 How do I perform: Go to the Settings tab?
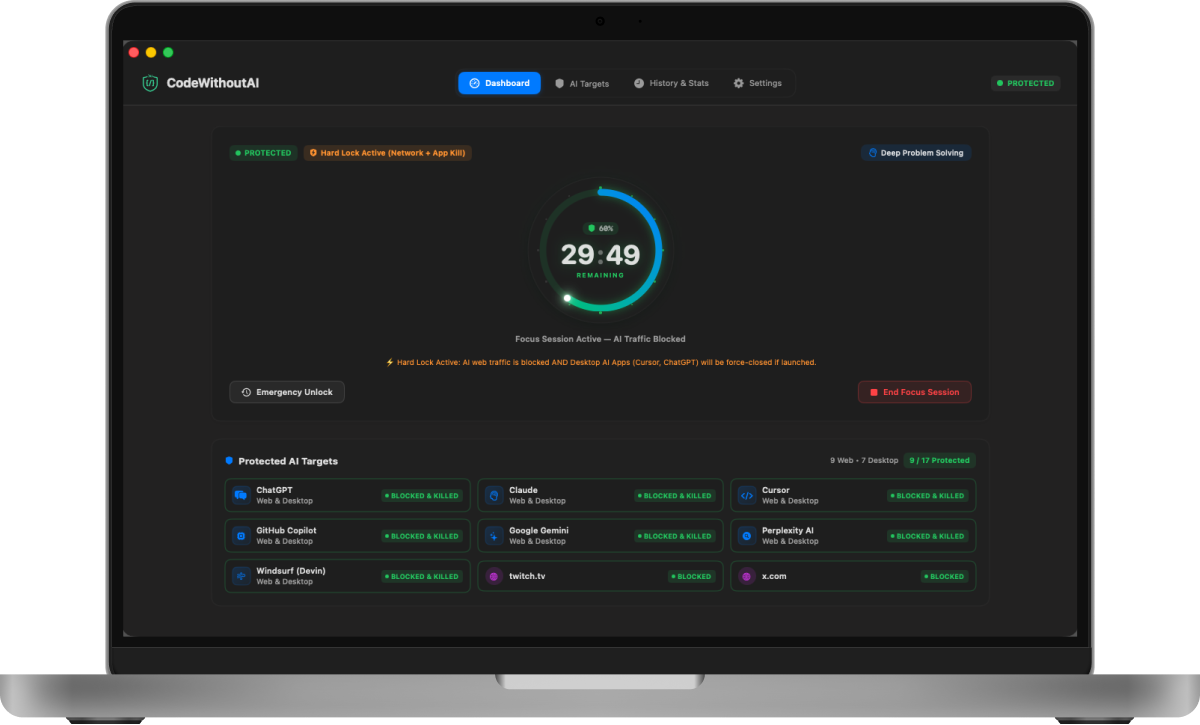coord(758,83)
